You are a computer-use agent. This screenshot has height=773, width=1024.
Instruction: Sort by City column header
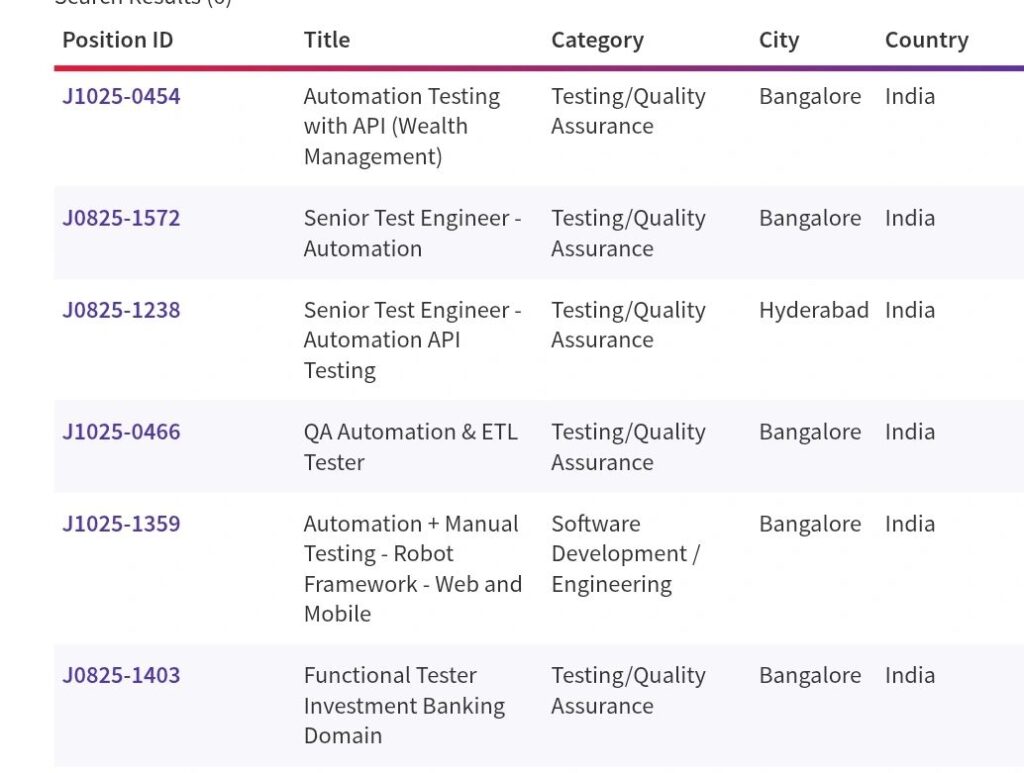pos(778,40)
